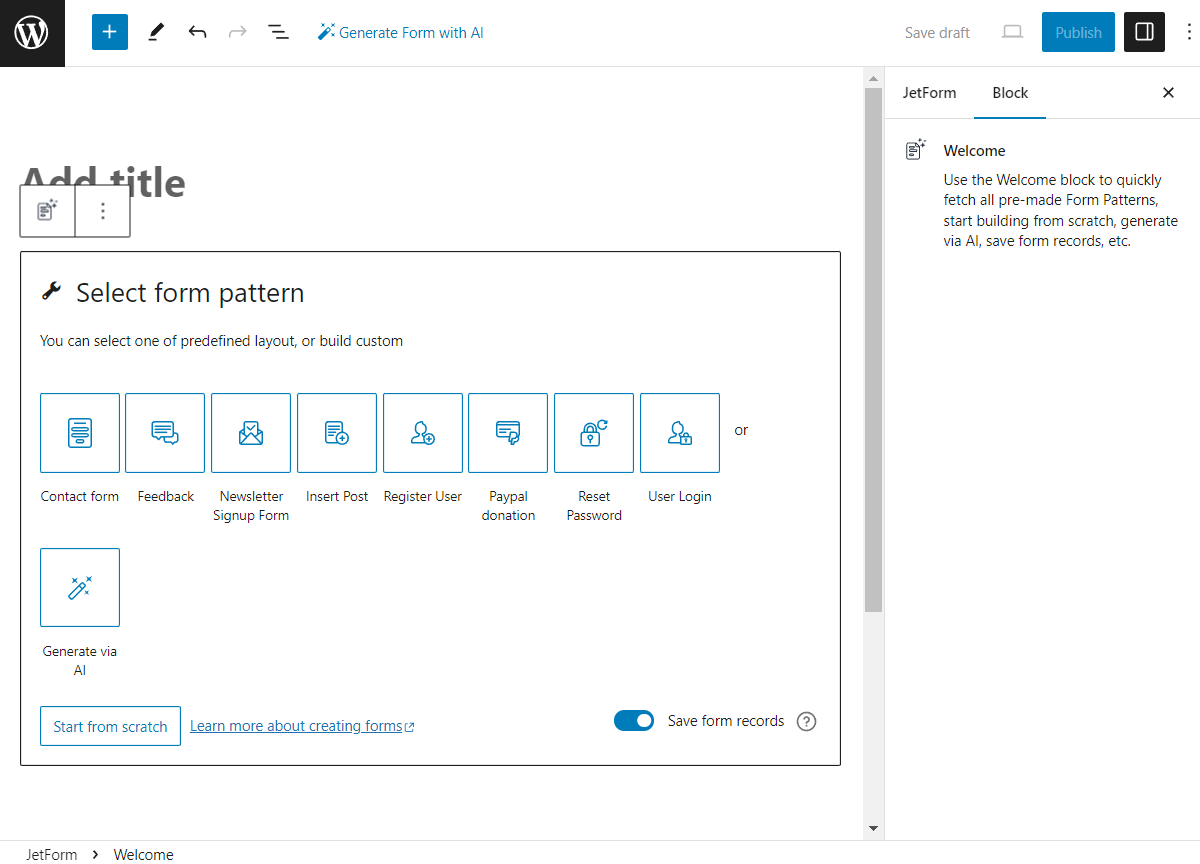The height and width of the screenshot is (864, 1200).
Task: Disable the Save form records toggle
Action: pyautogui.click(x=634, y=721)
